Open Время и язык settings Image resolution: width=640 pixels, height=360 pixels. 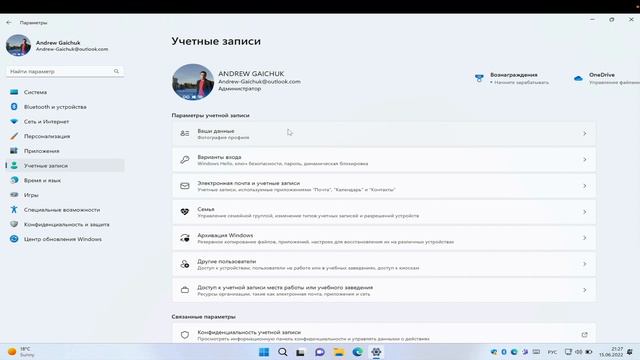[x=65, y=180]
